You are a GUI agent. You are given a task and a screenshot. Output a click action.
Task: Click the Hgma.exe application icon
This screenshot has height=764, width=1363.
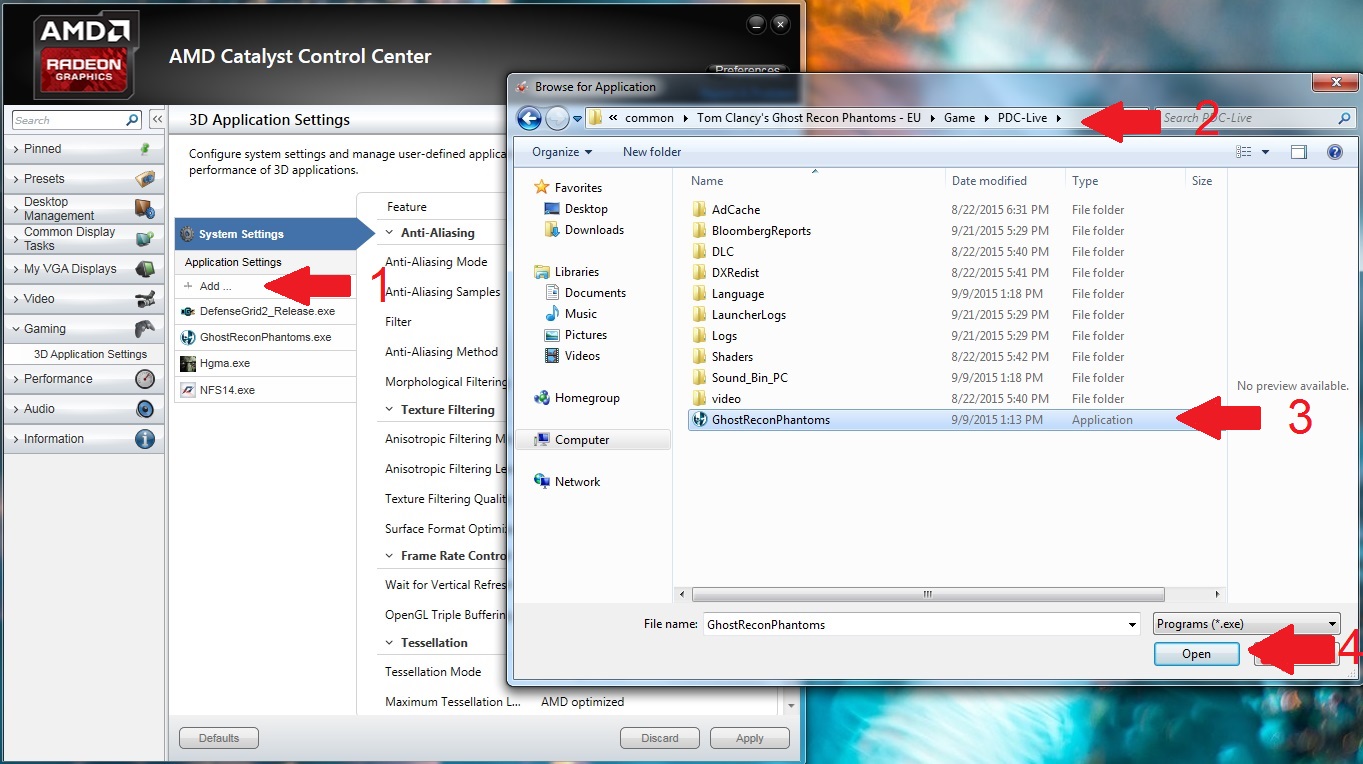[x=188, y=363]
